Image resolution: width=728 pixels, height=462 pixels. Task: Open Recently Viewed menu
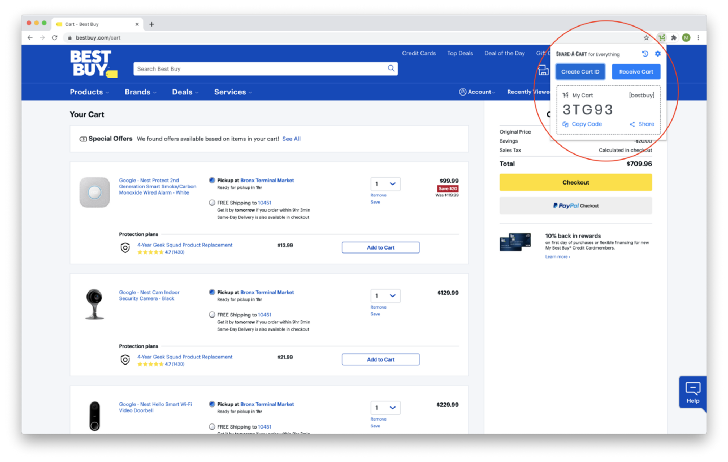point(528,92)
